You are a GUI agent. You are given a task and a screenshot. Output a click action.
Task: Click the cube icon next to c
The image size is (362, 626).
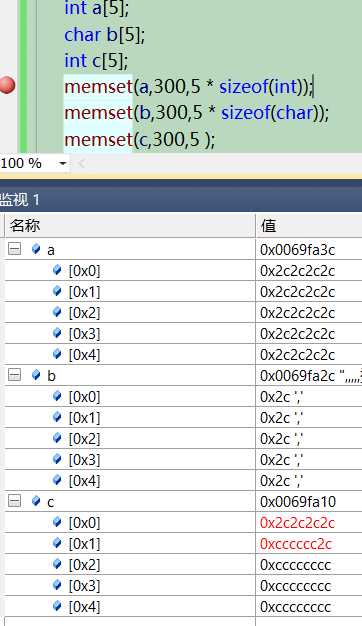(36, 500)
